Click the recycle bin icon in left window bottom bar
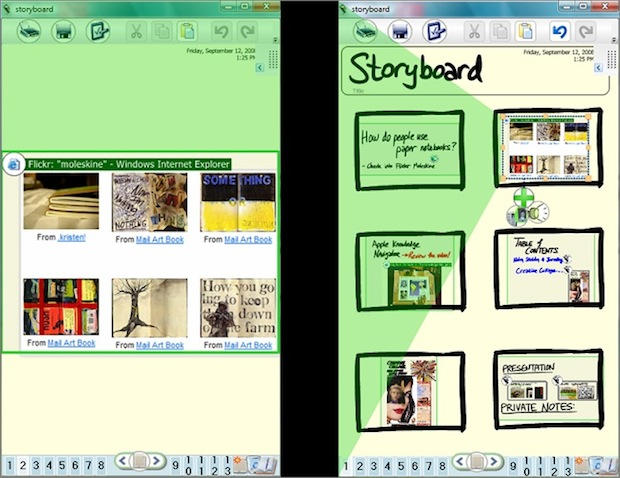Screen dimensions: 620x478 coord(254,464)
